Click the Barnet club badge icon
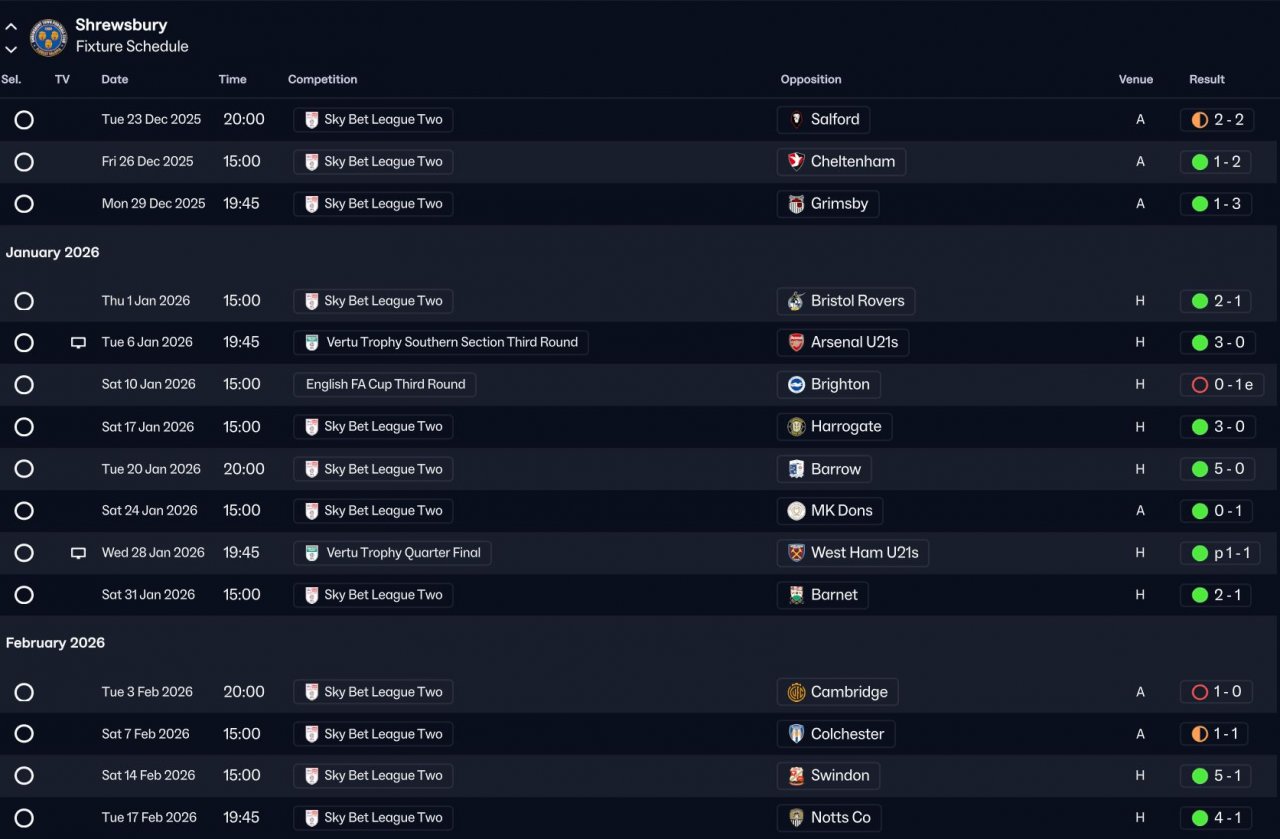The height and width of the screenshot is (839, 1280). click(x=796, y=595)
